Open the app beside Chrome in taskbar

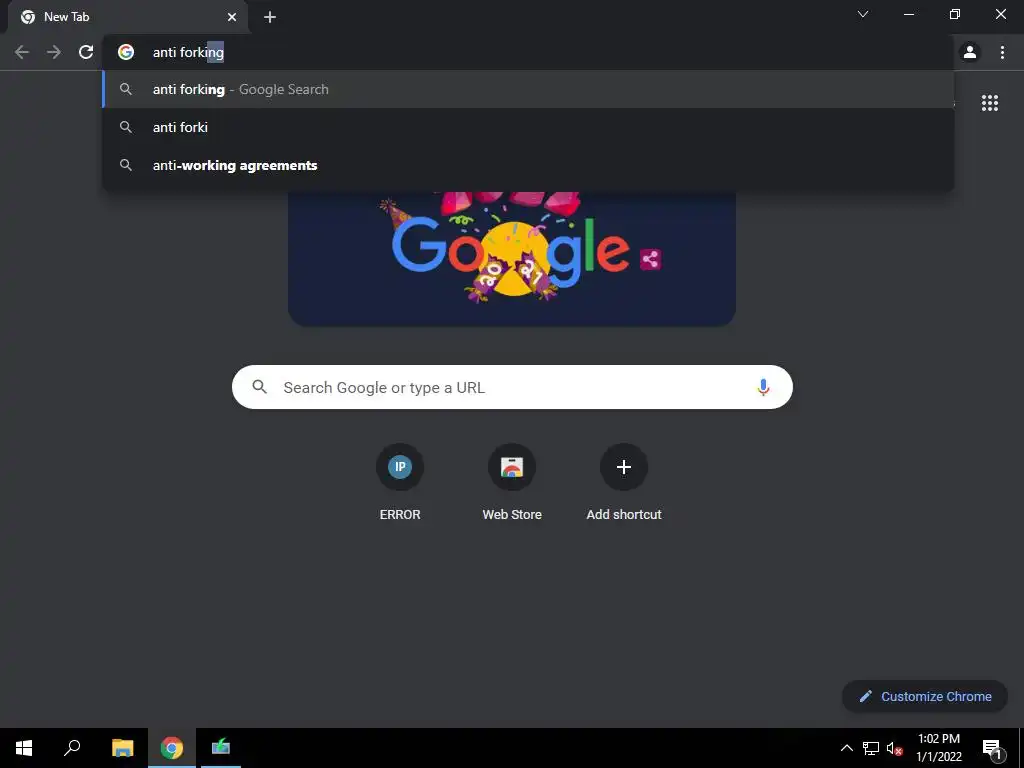pyautogui.click(x=221, y=748)
